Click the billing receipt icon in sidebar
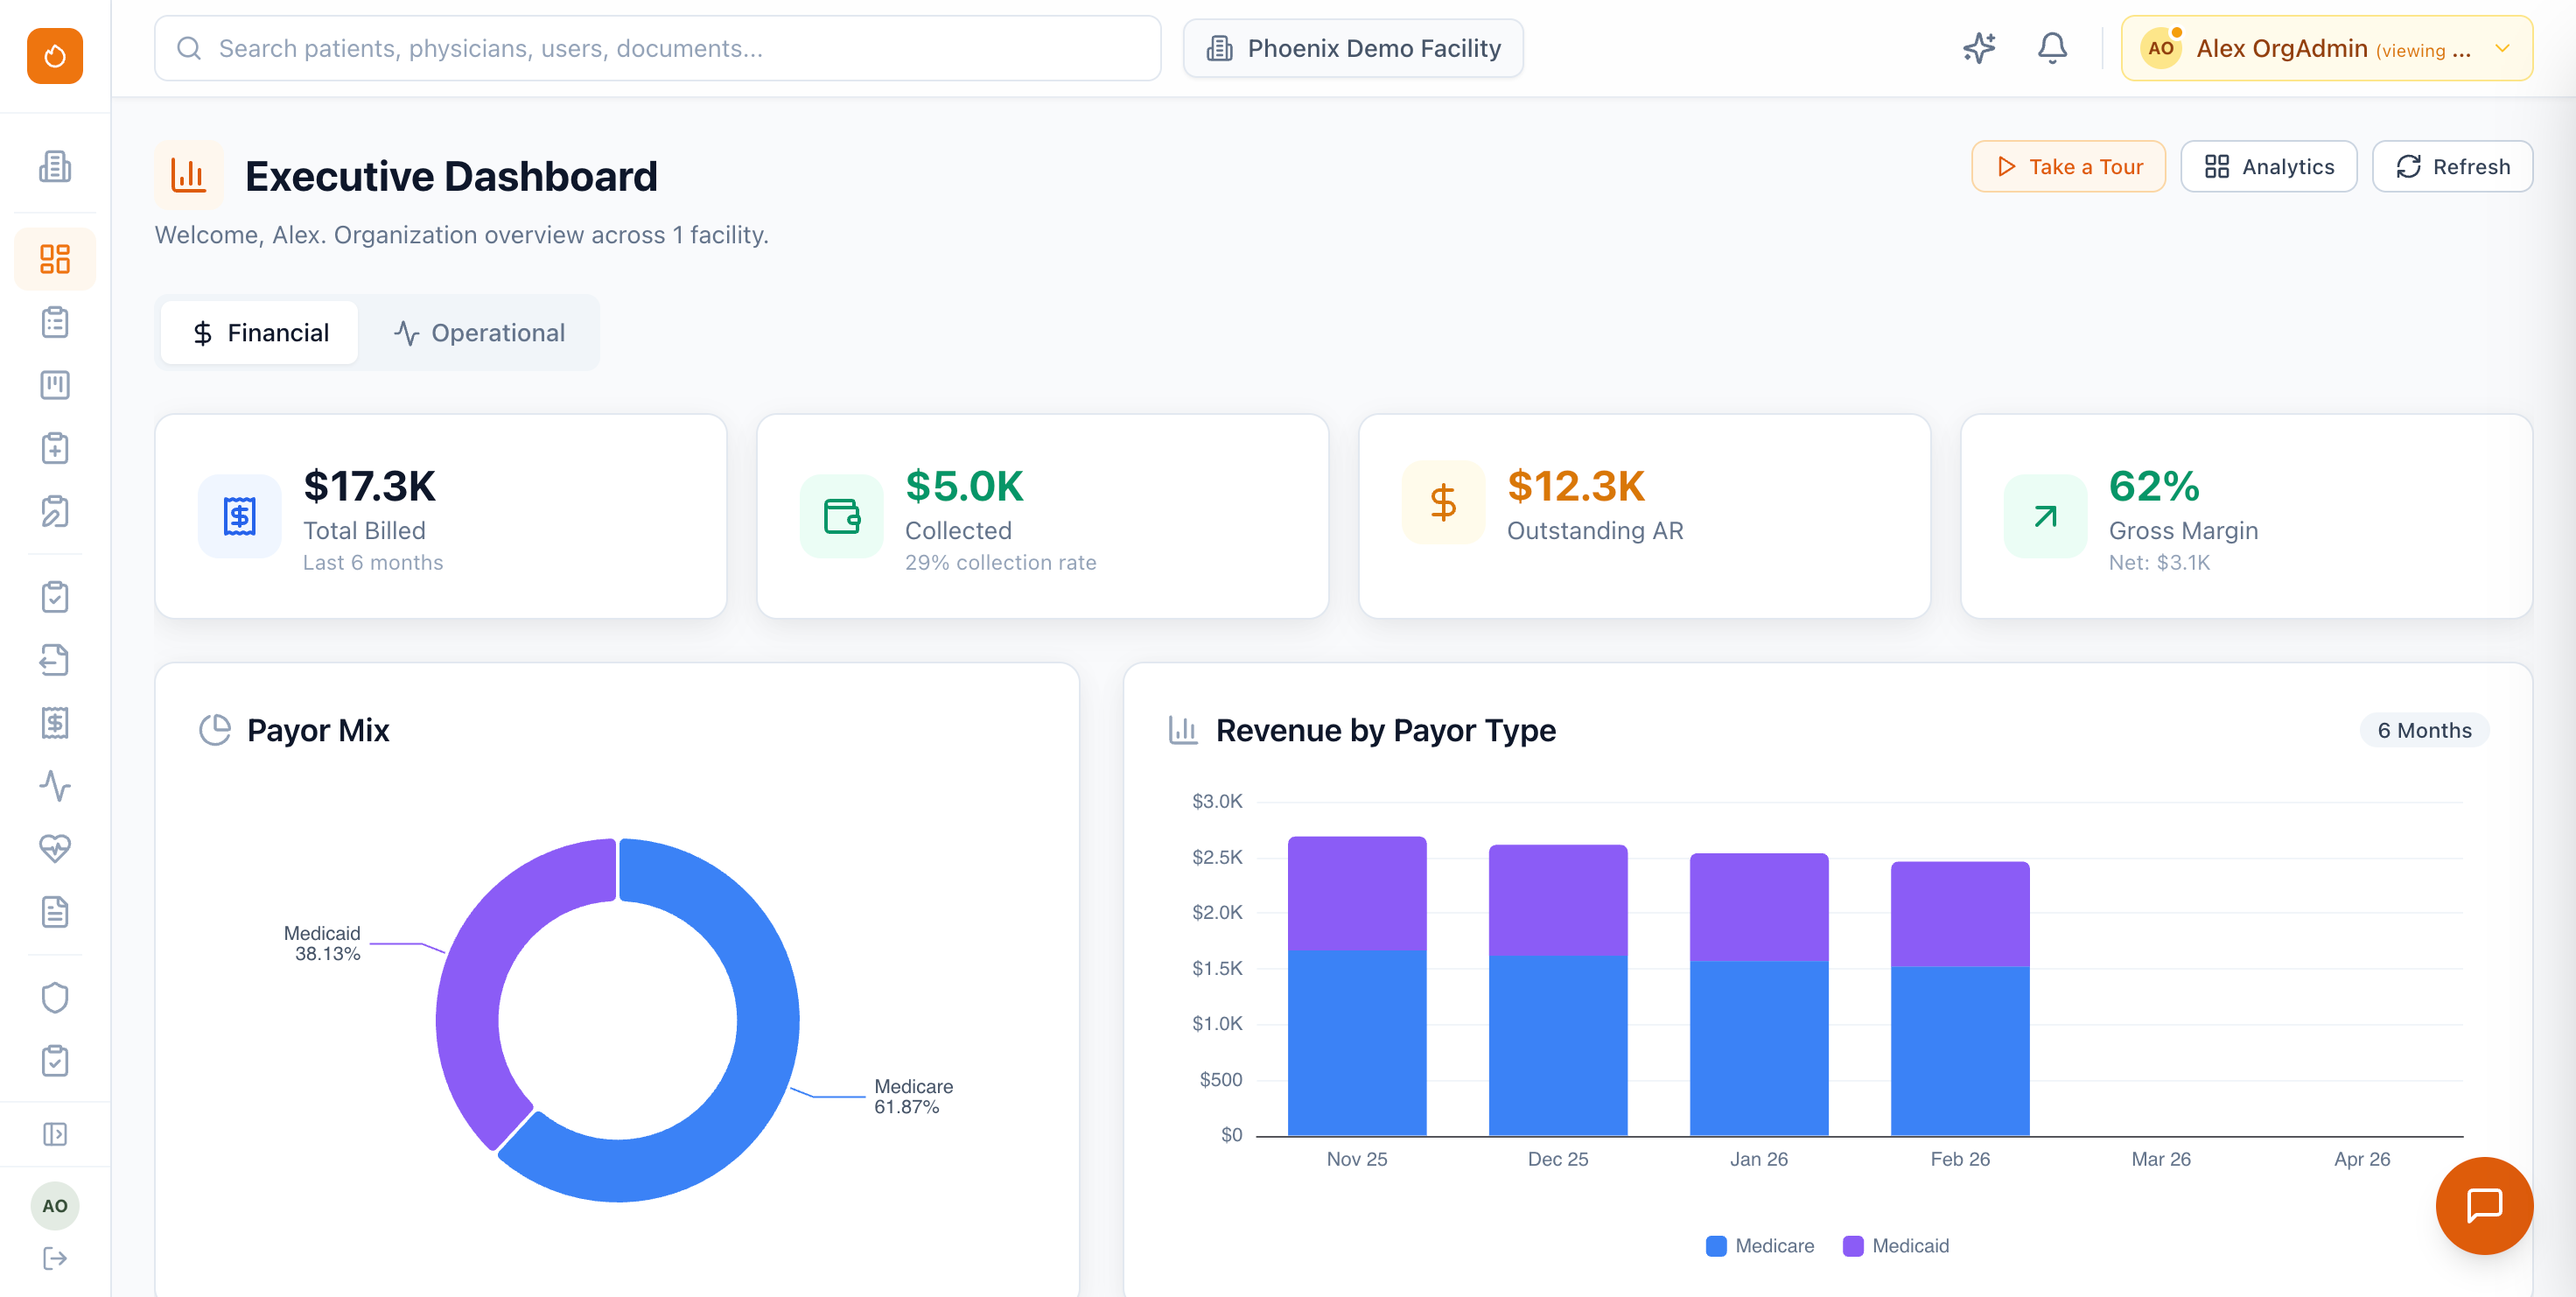This screenshot has width=2576, height=1297. pos(55,723)
